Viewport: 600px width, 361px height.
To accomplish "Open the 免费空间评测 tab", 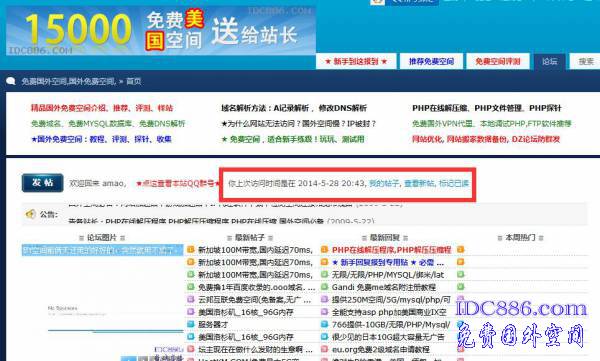I will coord(498,61).
